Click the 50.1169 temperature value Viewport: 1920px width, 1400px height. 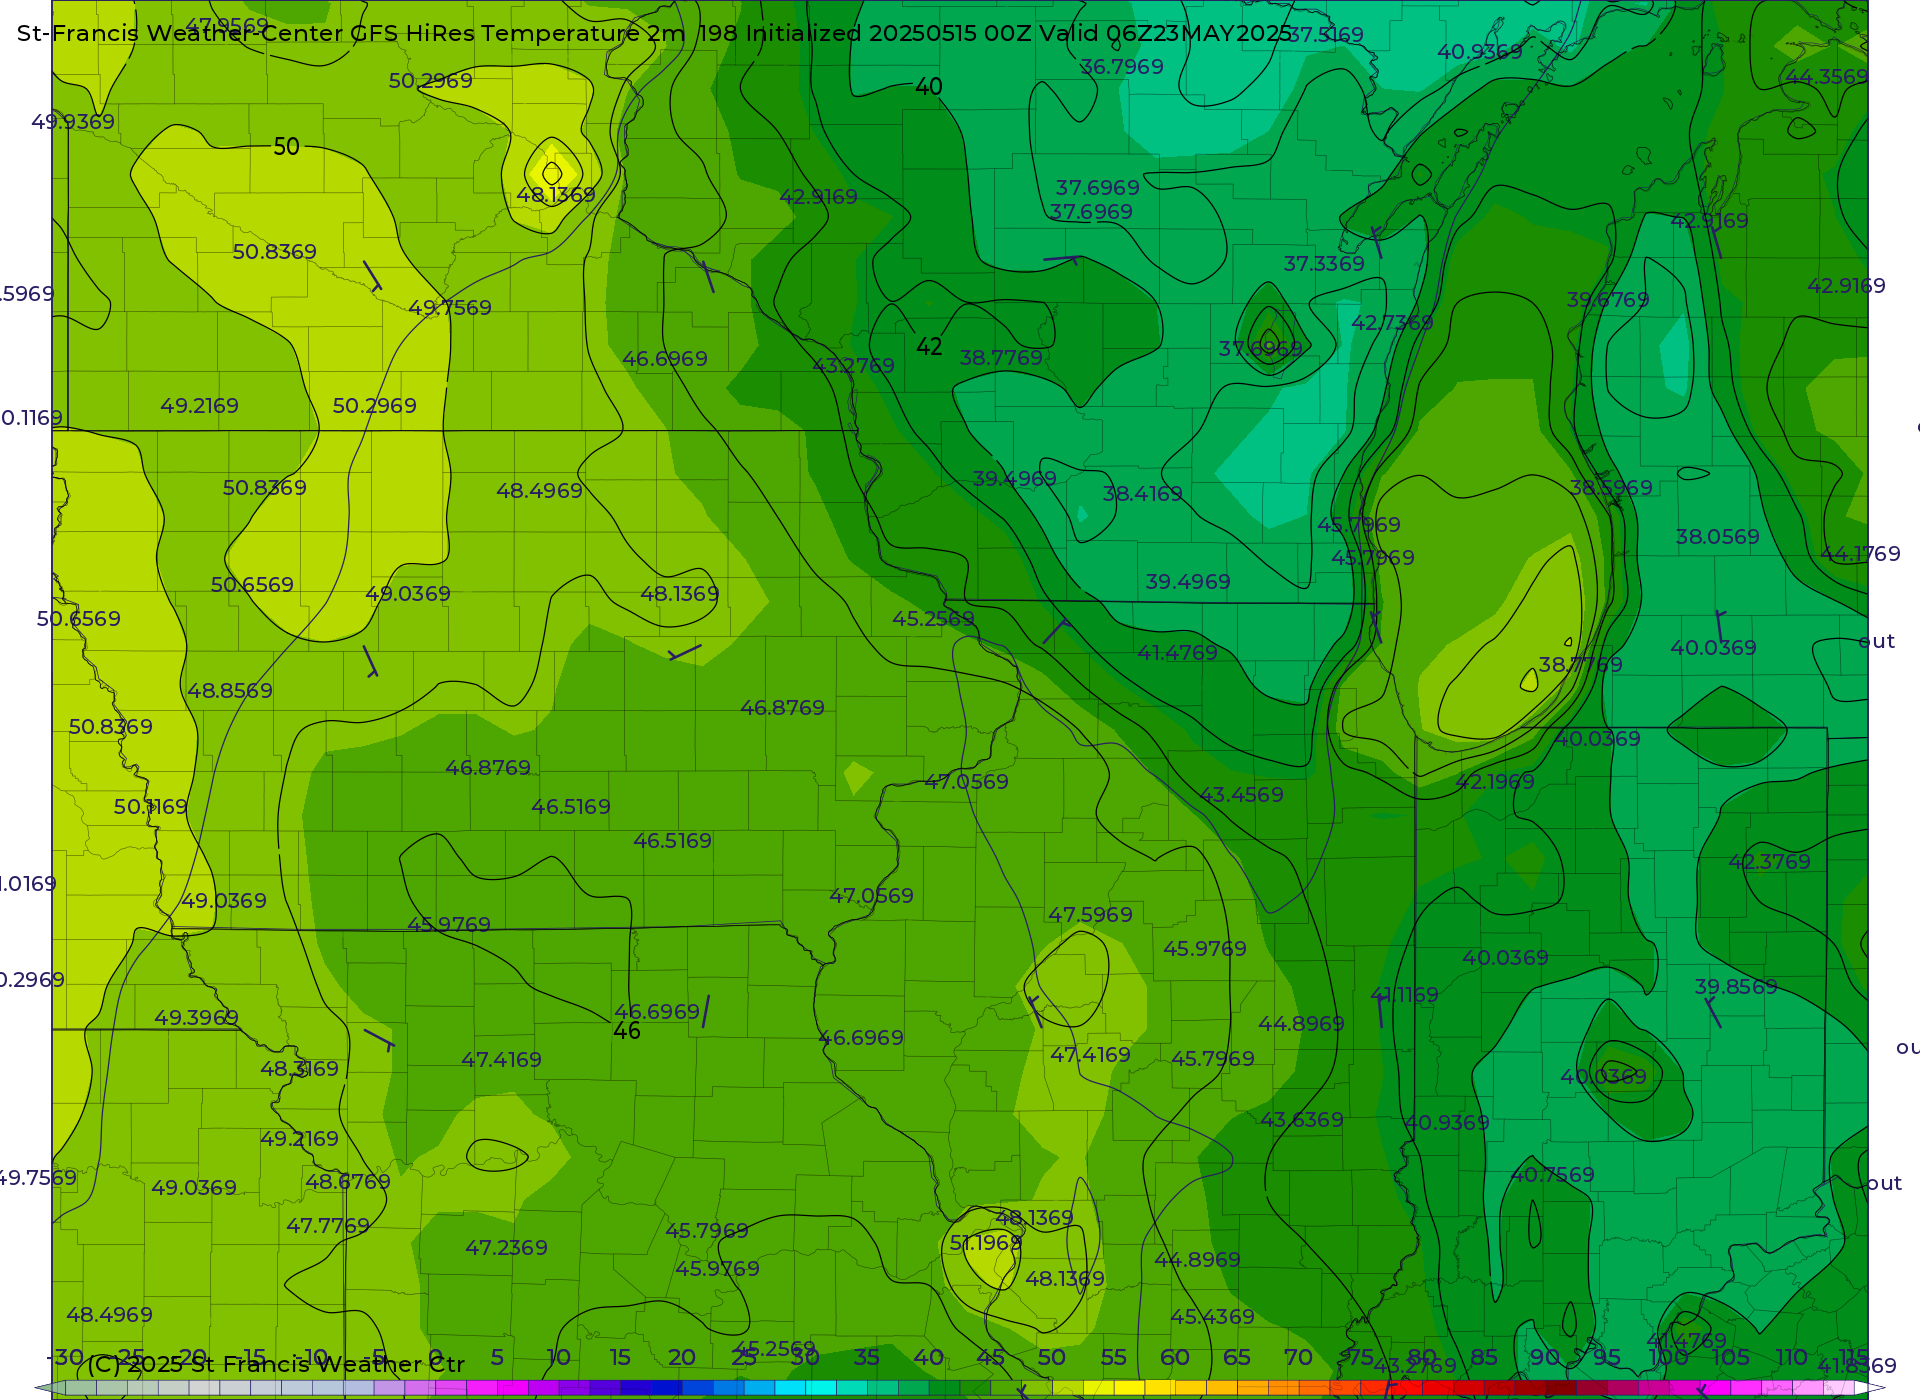150,807
